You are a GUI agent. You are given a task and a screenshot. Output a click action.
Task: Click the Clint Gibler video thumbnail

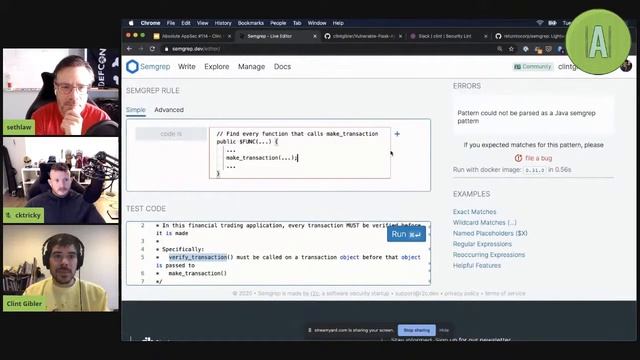click(x=61, y=268)
